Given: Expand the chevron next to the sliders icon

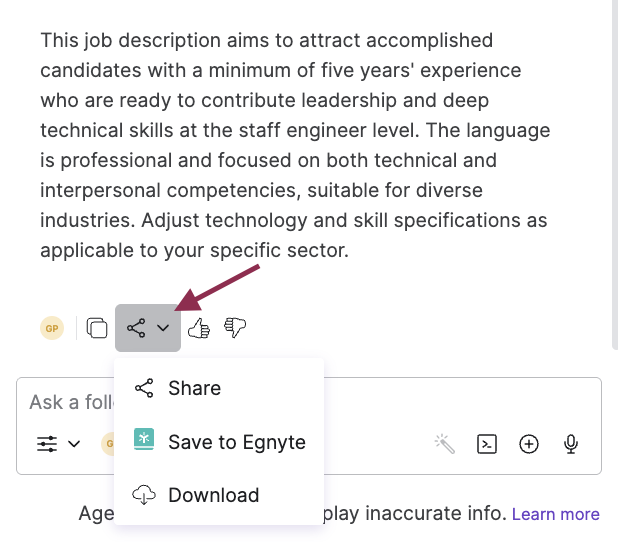Looking at the screenshot, I should pos(74,443).
